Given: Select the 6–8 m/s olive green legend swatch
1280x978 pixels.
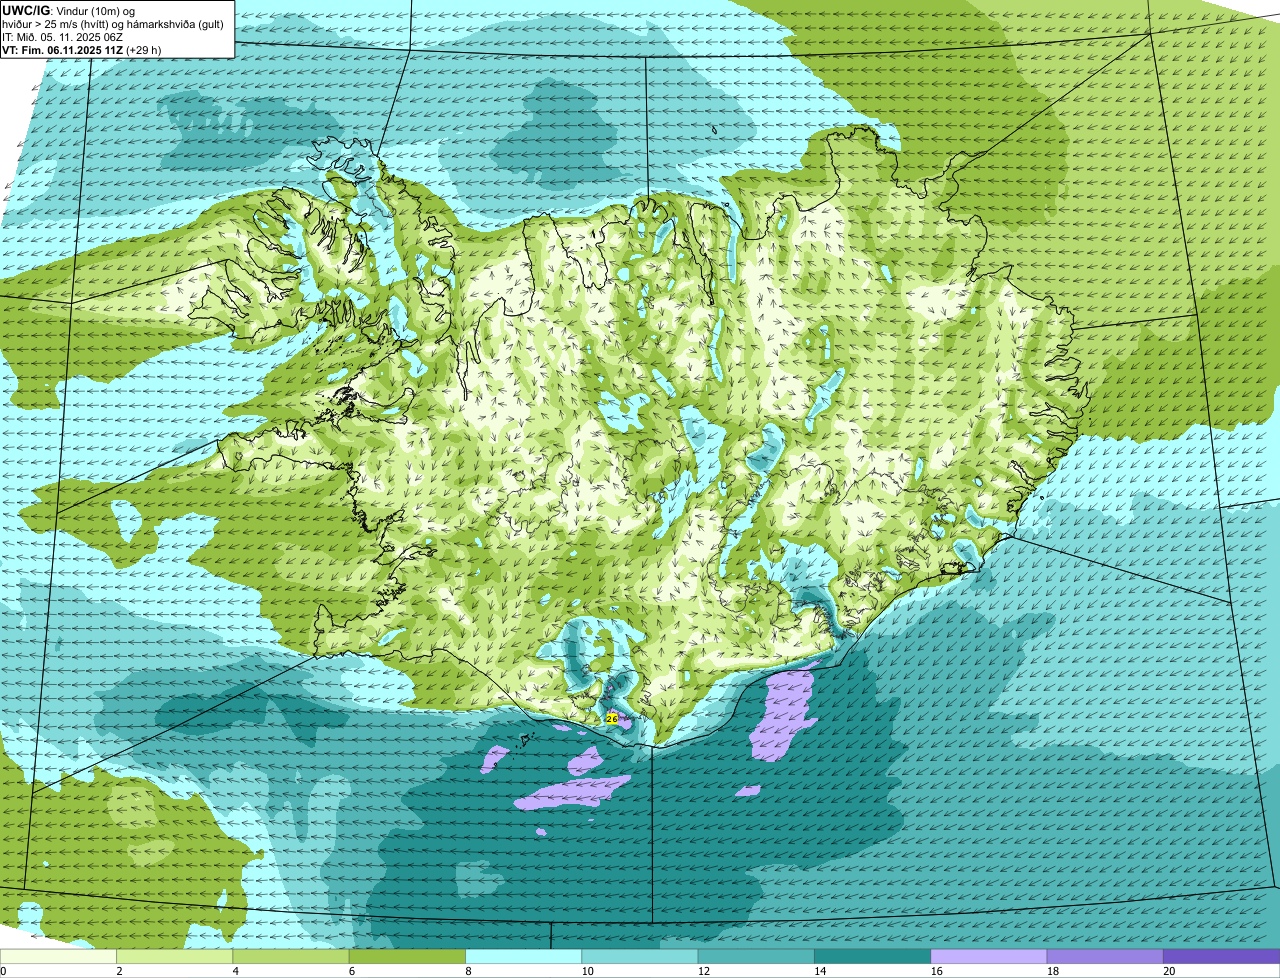Looking at the screenshot, I should (408, 956).
